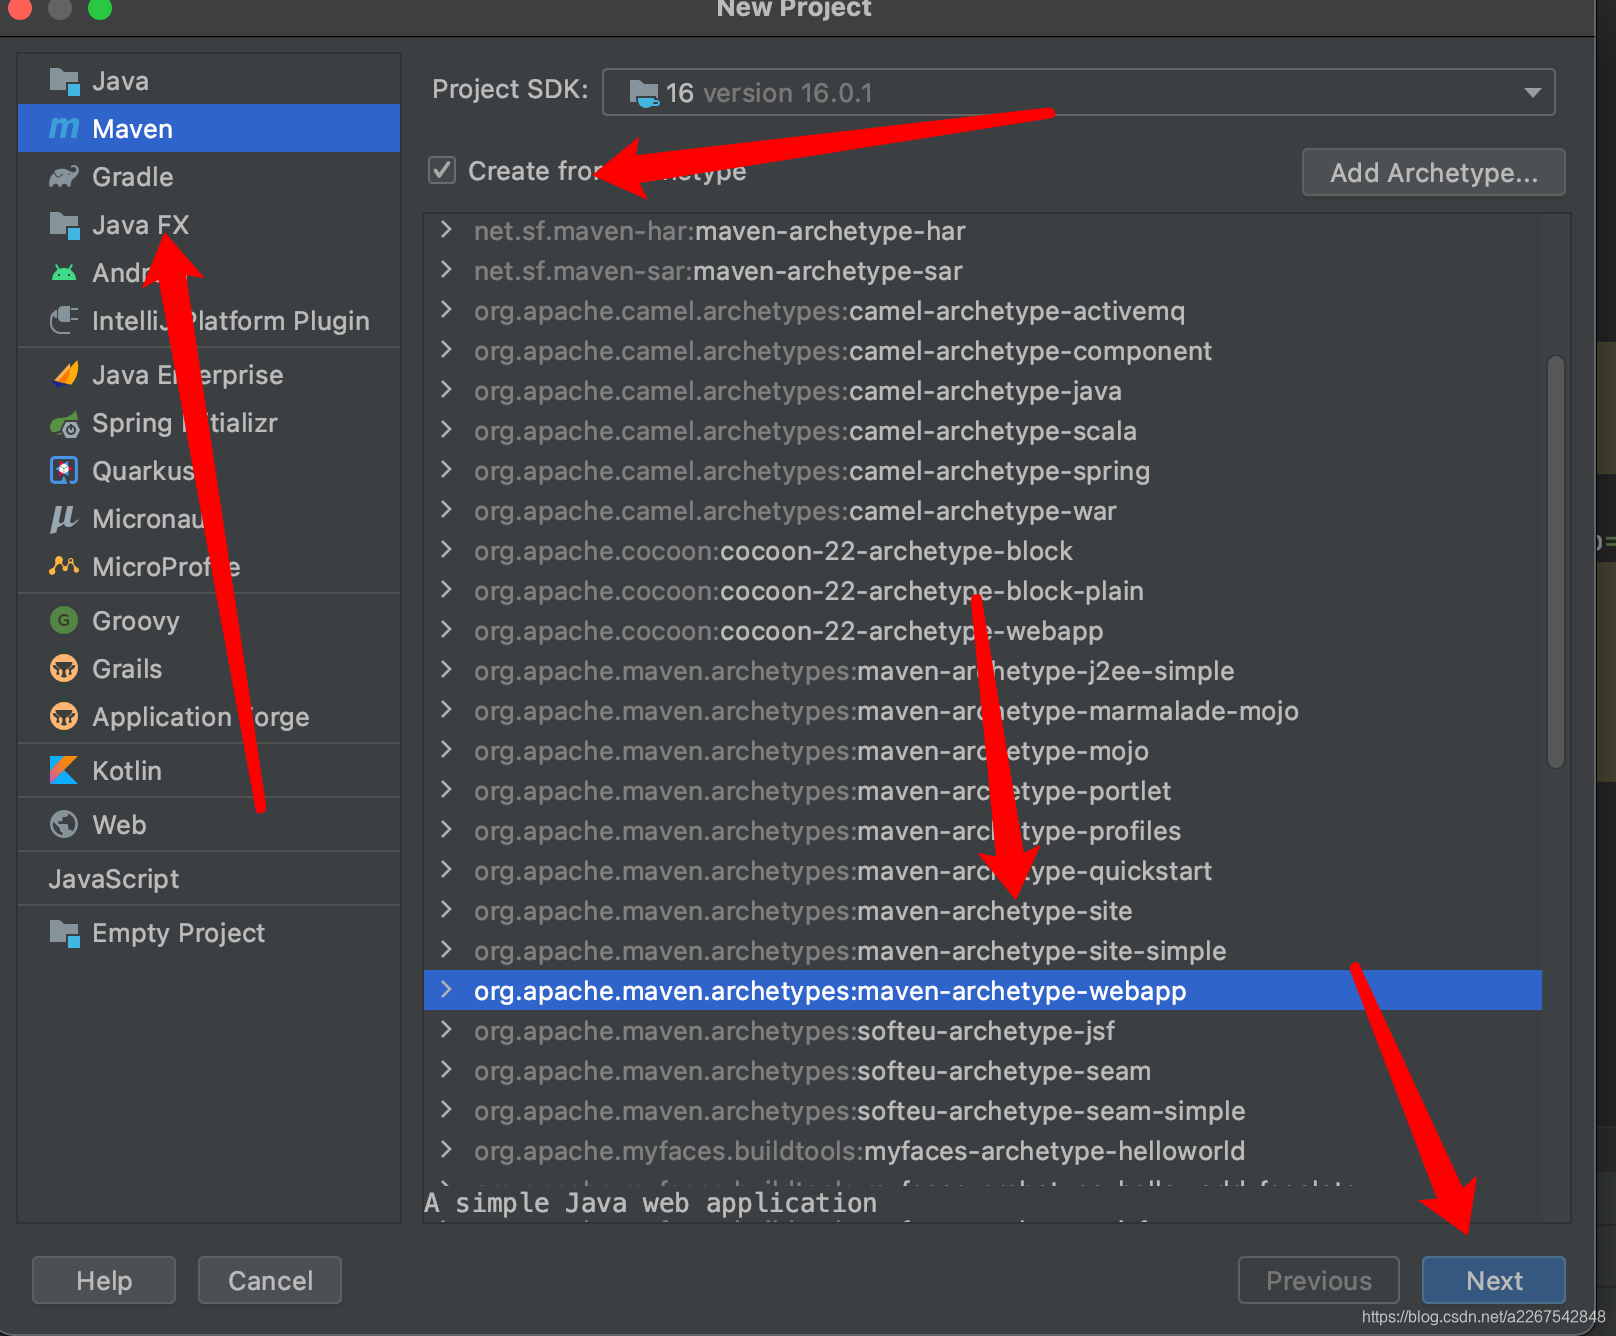Click the Groovy green G icon
The height and width of the screenshot is (1336, 1616).
coord(64,621)
